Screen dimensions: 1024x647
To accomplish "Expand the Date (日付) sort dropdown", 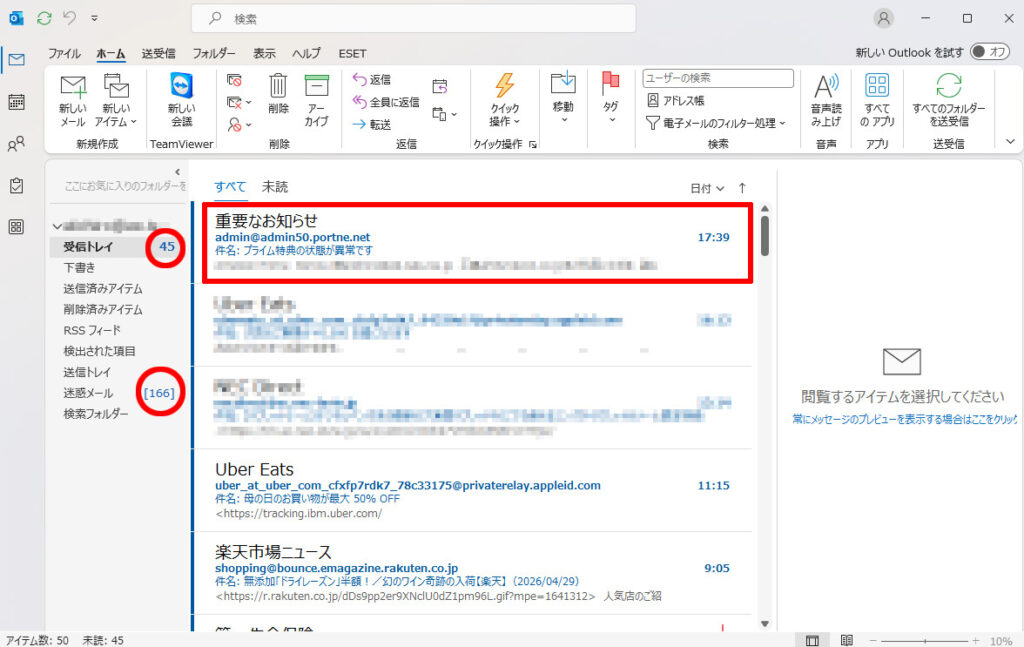I will [x=707, y=188].
